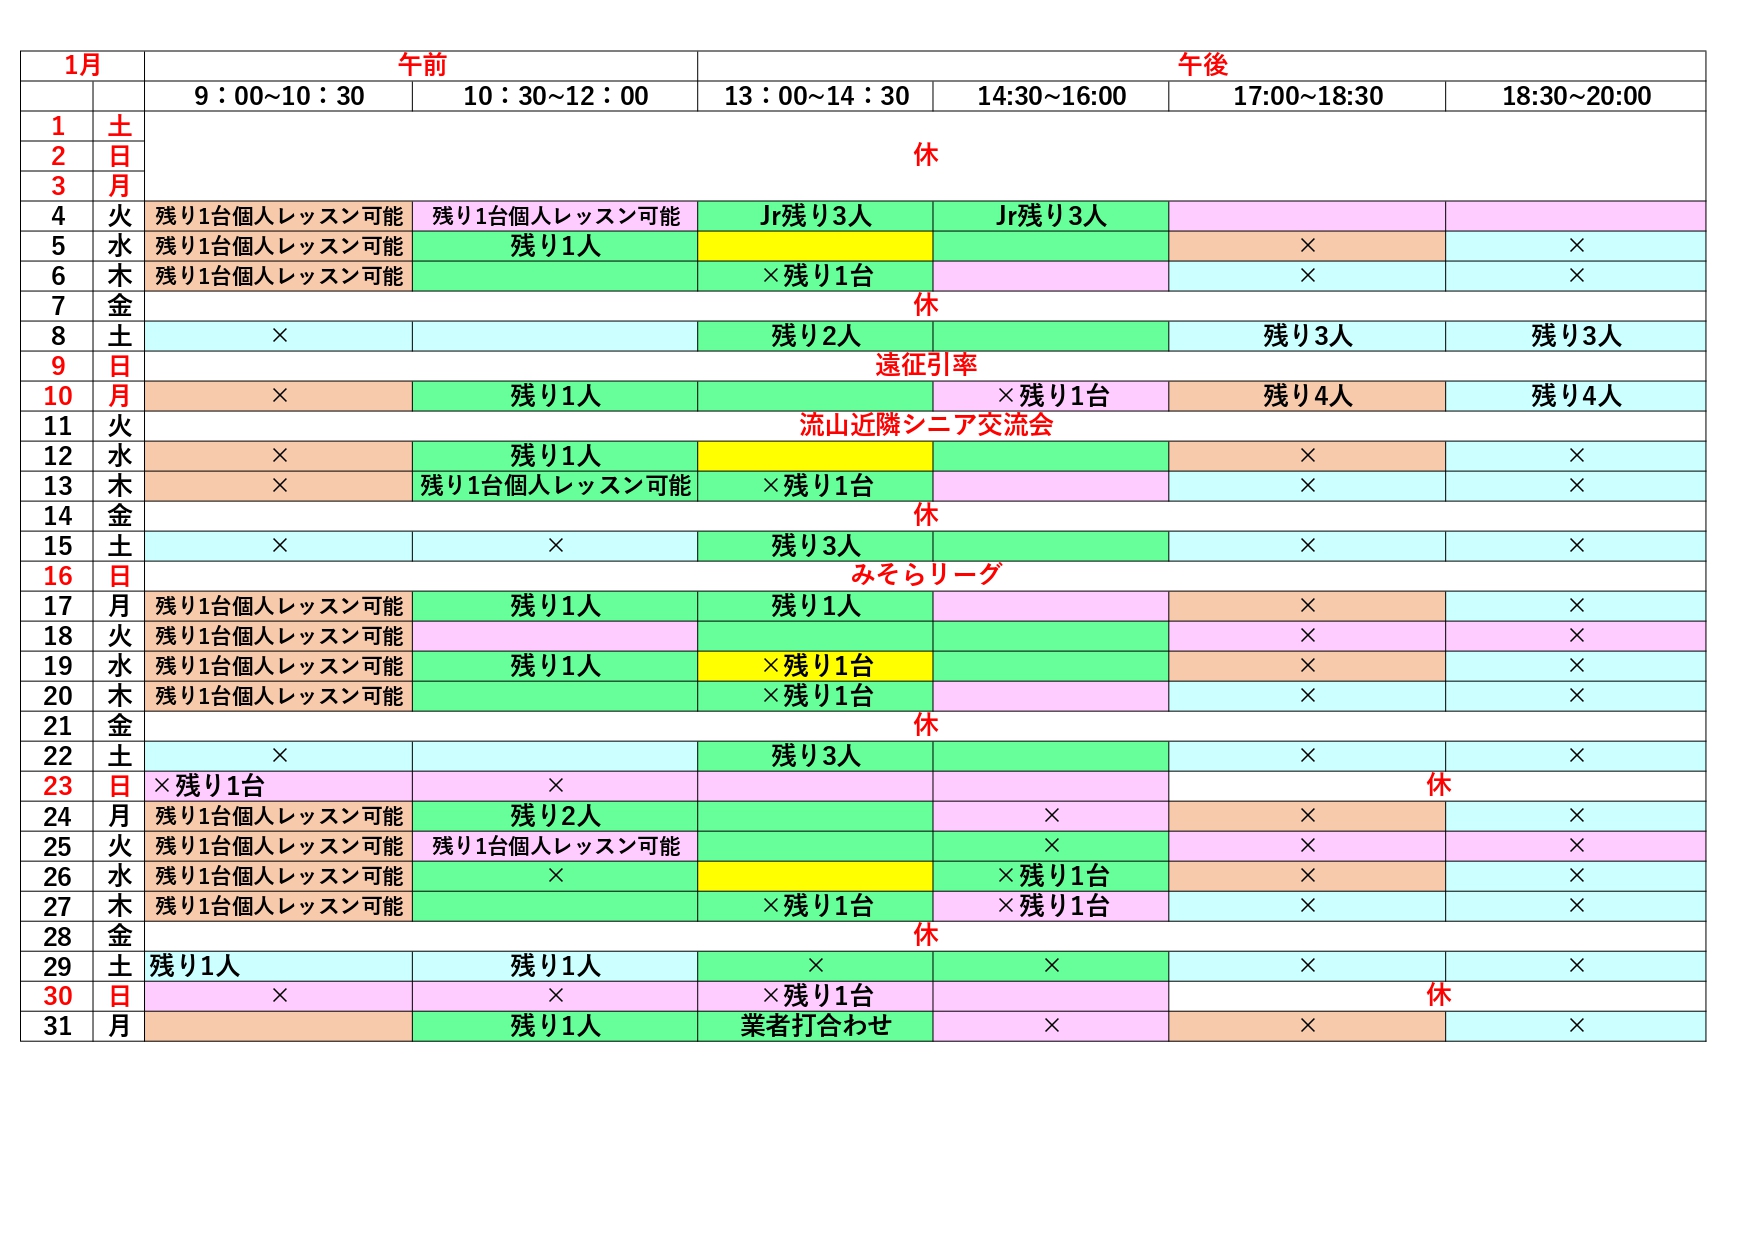Image resolution: width=1754 pixels, height=1240 pixels.
Task: Click '残り1人' in the day 31 row
Action: [x=555, y=1026]
